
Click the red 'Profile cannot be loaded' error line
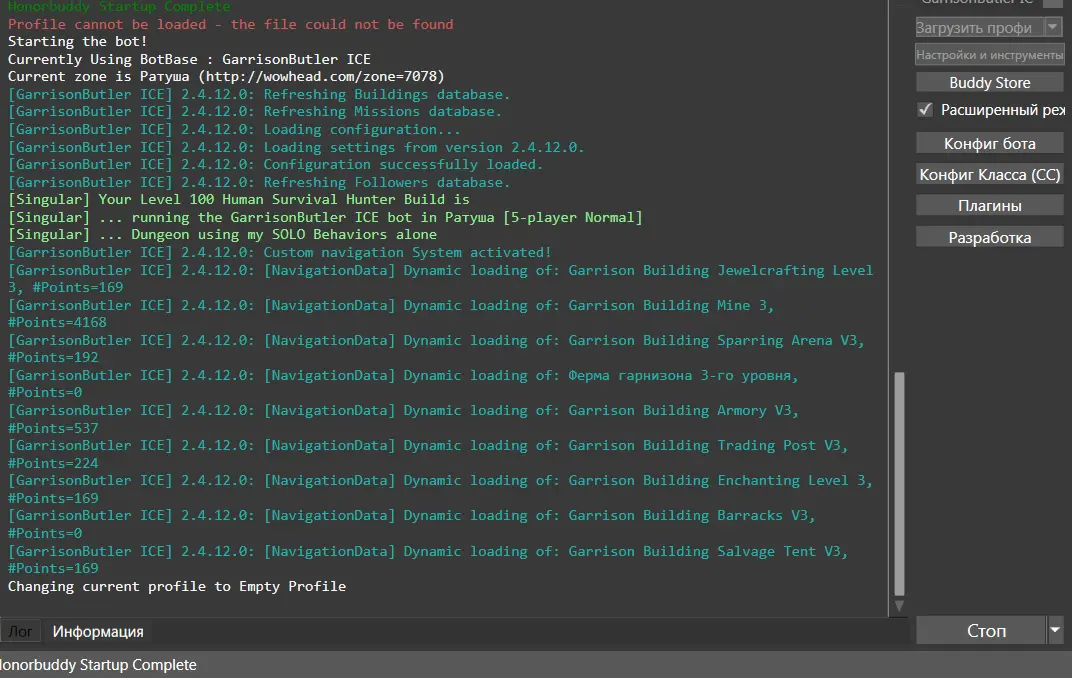pyautogui.click(x=230, y=25)
